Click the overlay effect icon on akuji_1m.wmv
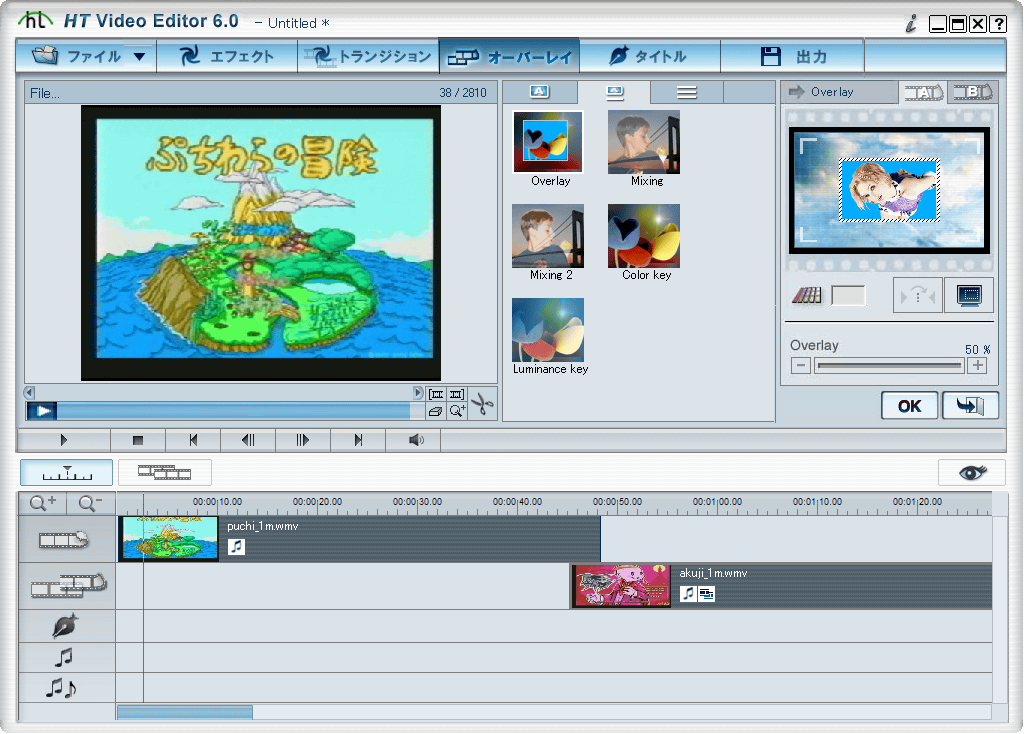1024x734 pixels. click(706, 594)
